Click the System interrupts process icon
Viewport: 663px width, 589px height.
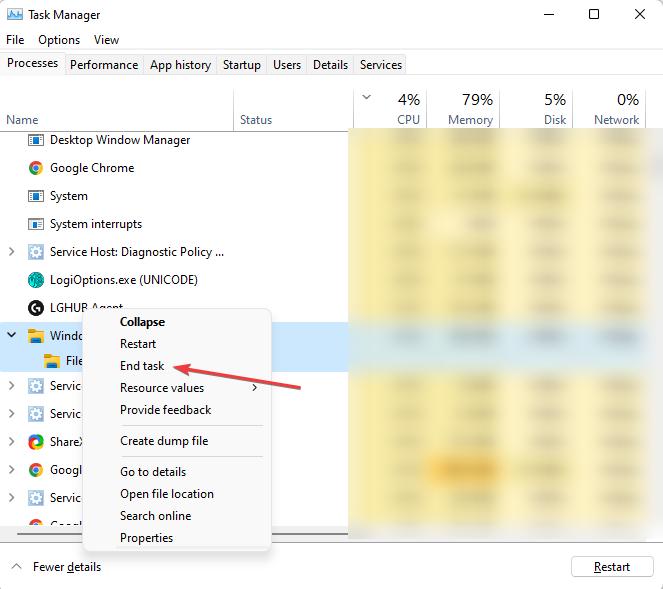pyautogui.click(x=36, y=224)
